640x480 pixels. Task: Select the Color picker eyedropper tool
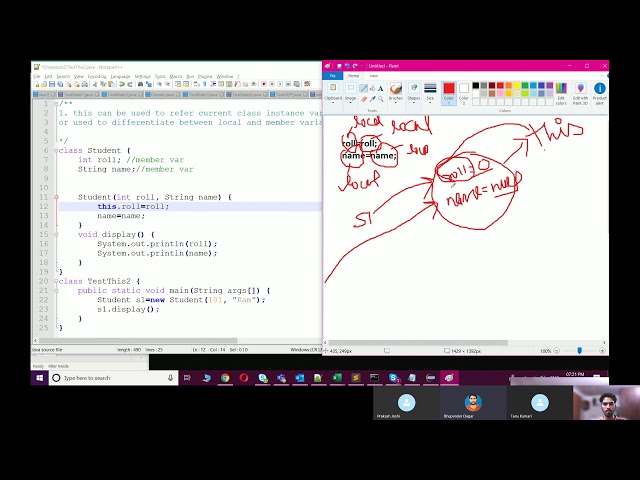point(372,99)
